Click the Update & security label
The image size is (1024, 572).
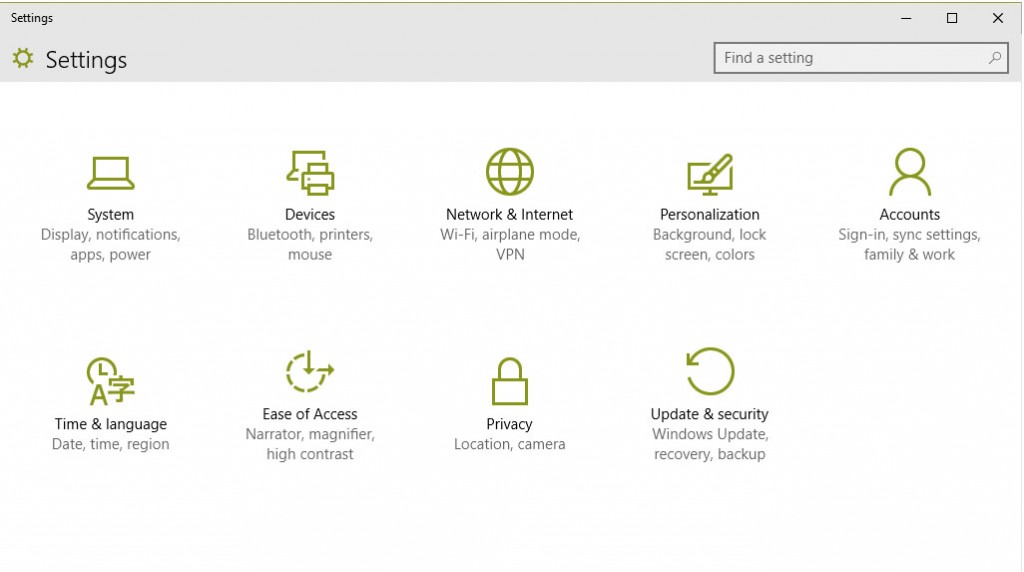click(710, 414)
